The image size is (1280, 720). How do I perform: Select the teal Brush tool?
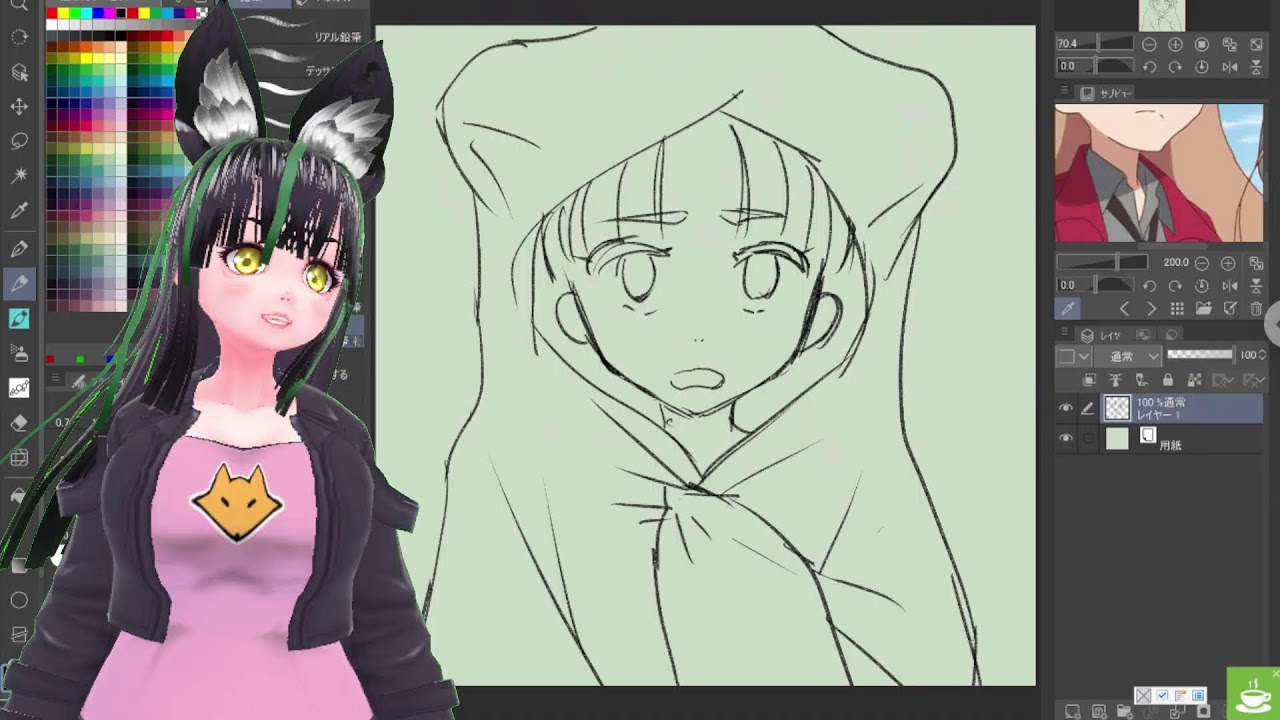(18, 318)
